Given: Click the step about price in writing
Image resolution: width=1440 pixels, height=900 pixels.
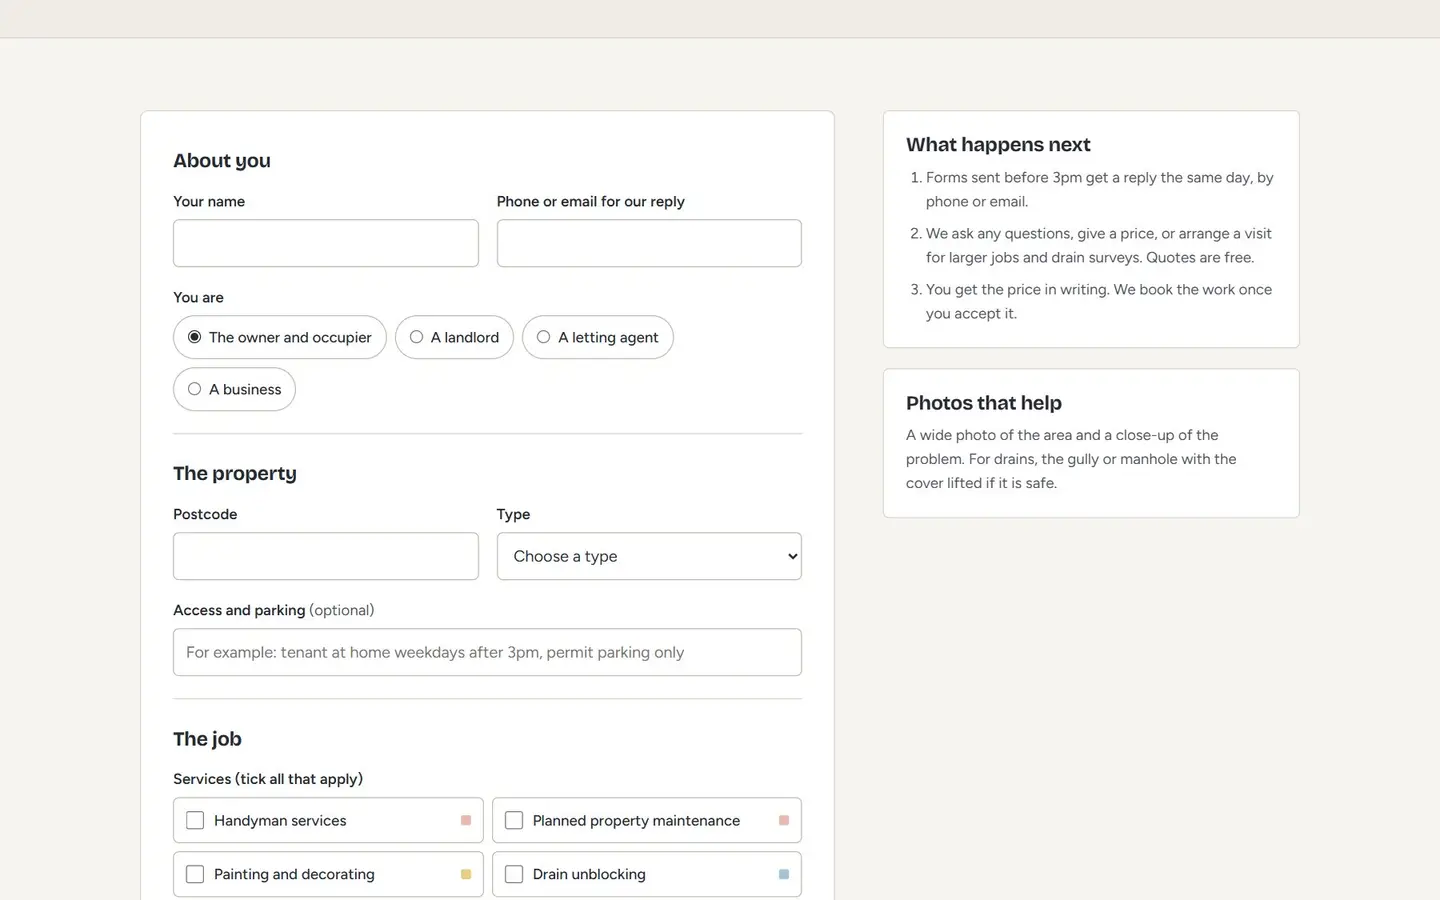Looking at the screenshot, I should click(x=1099, y=301).
